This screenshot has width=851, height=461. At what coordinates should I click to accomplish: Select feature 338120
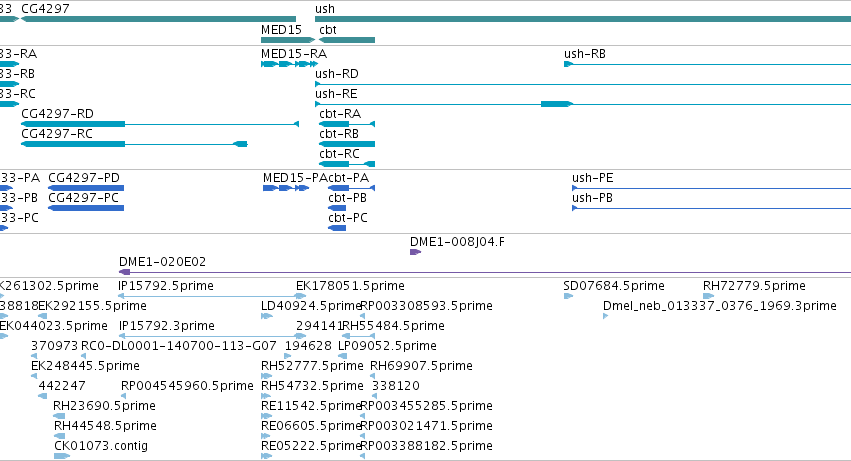pyautogui.click(x=374, y=396)
